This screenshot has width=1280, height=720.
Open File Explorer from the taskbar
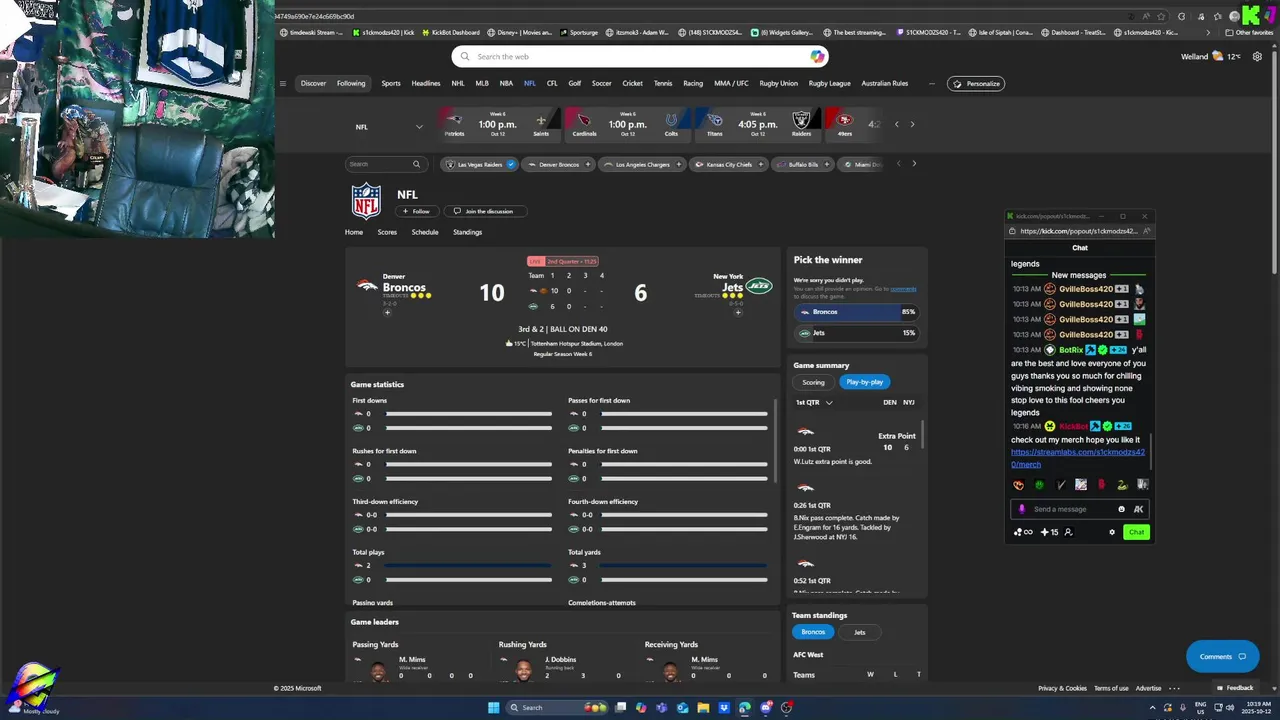[x=703, y=708]
